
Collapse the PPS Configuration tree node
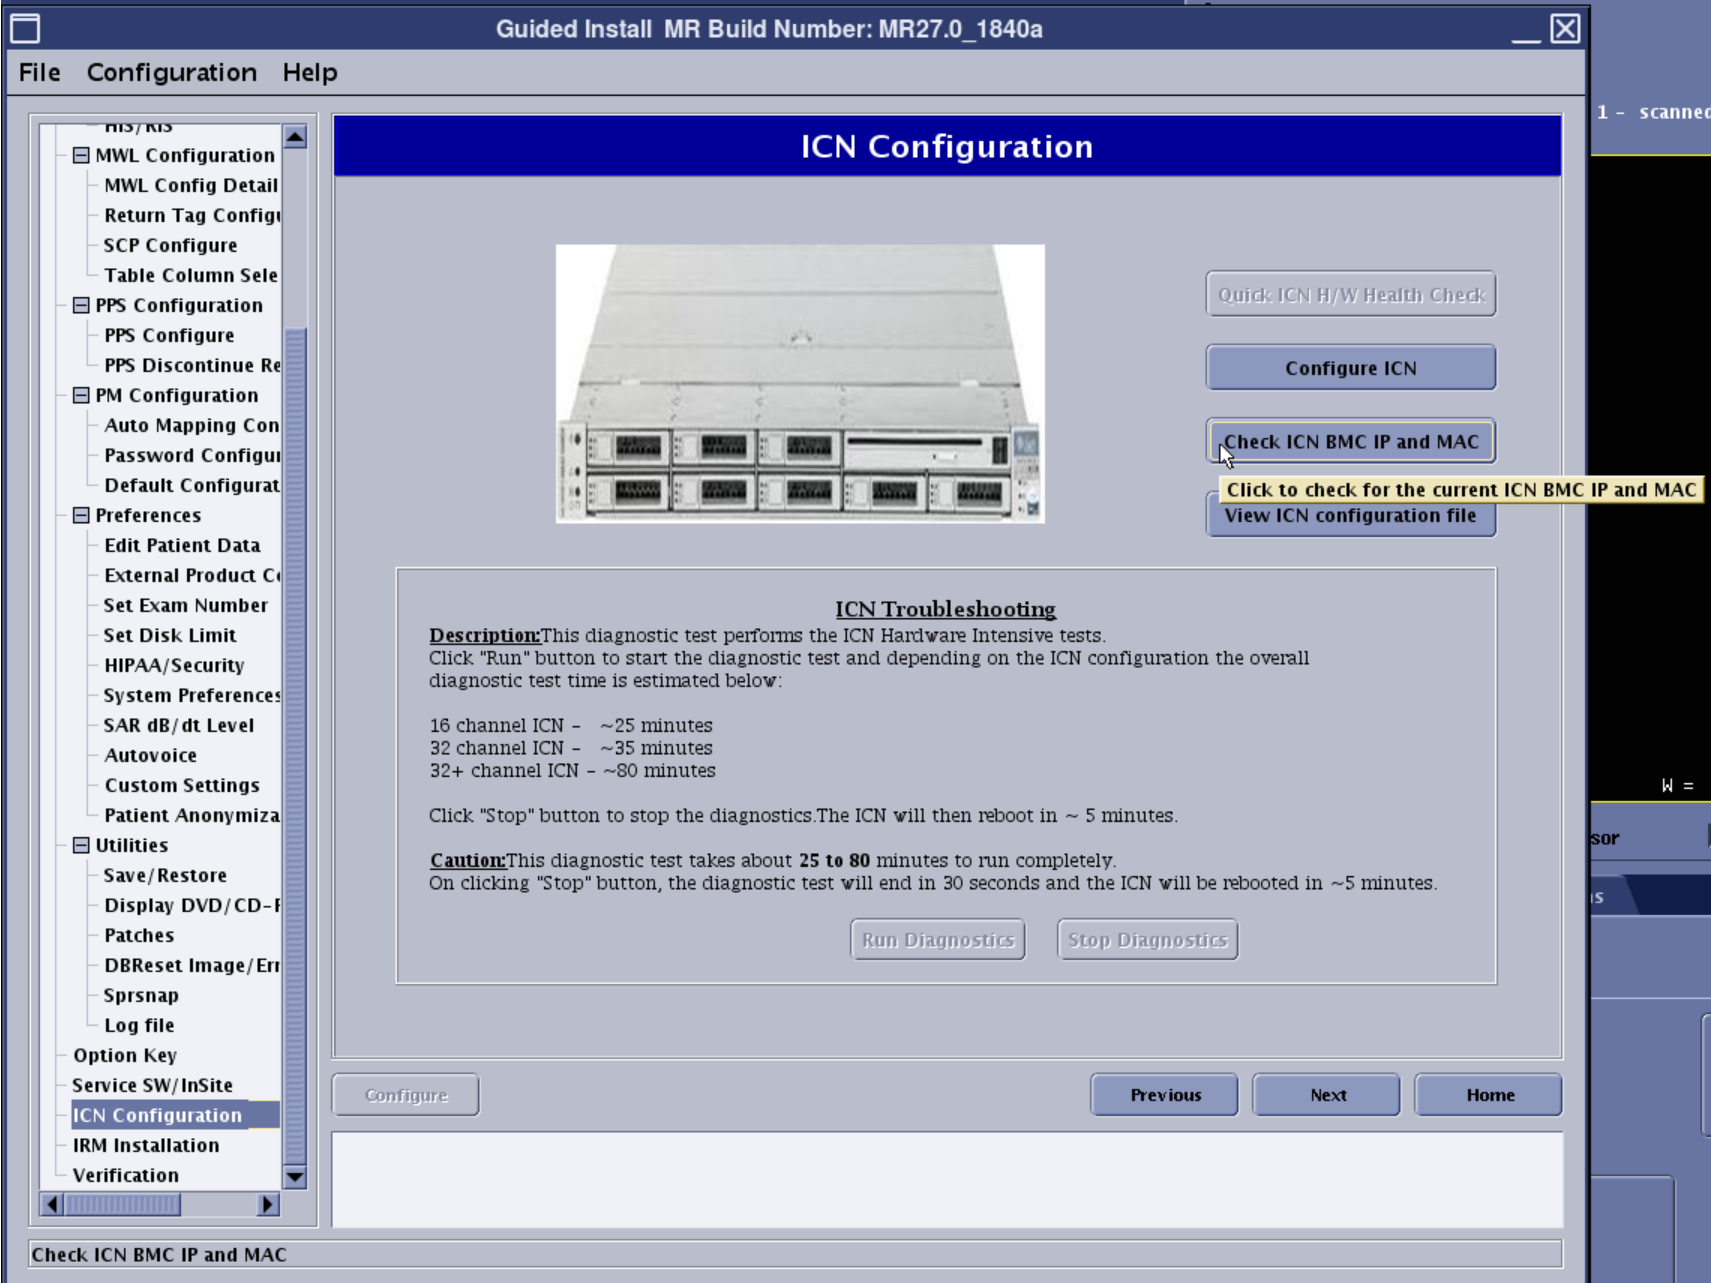coord(81,305)
